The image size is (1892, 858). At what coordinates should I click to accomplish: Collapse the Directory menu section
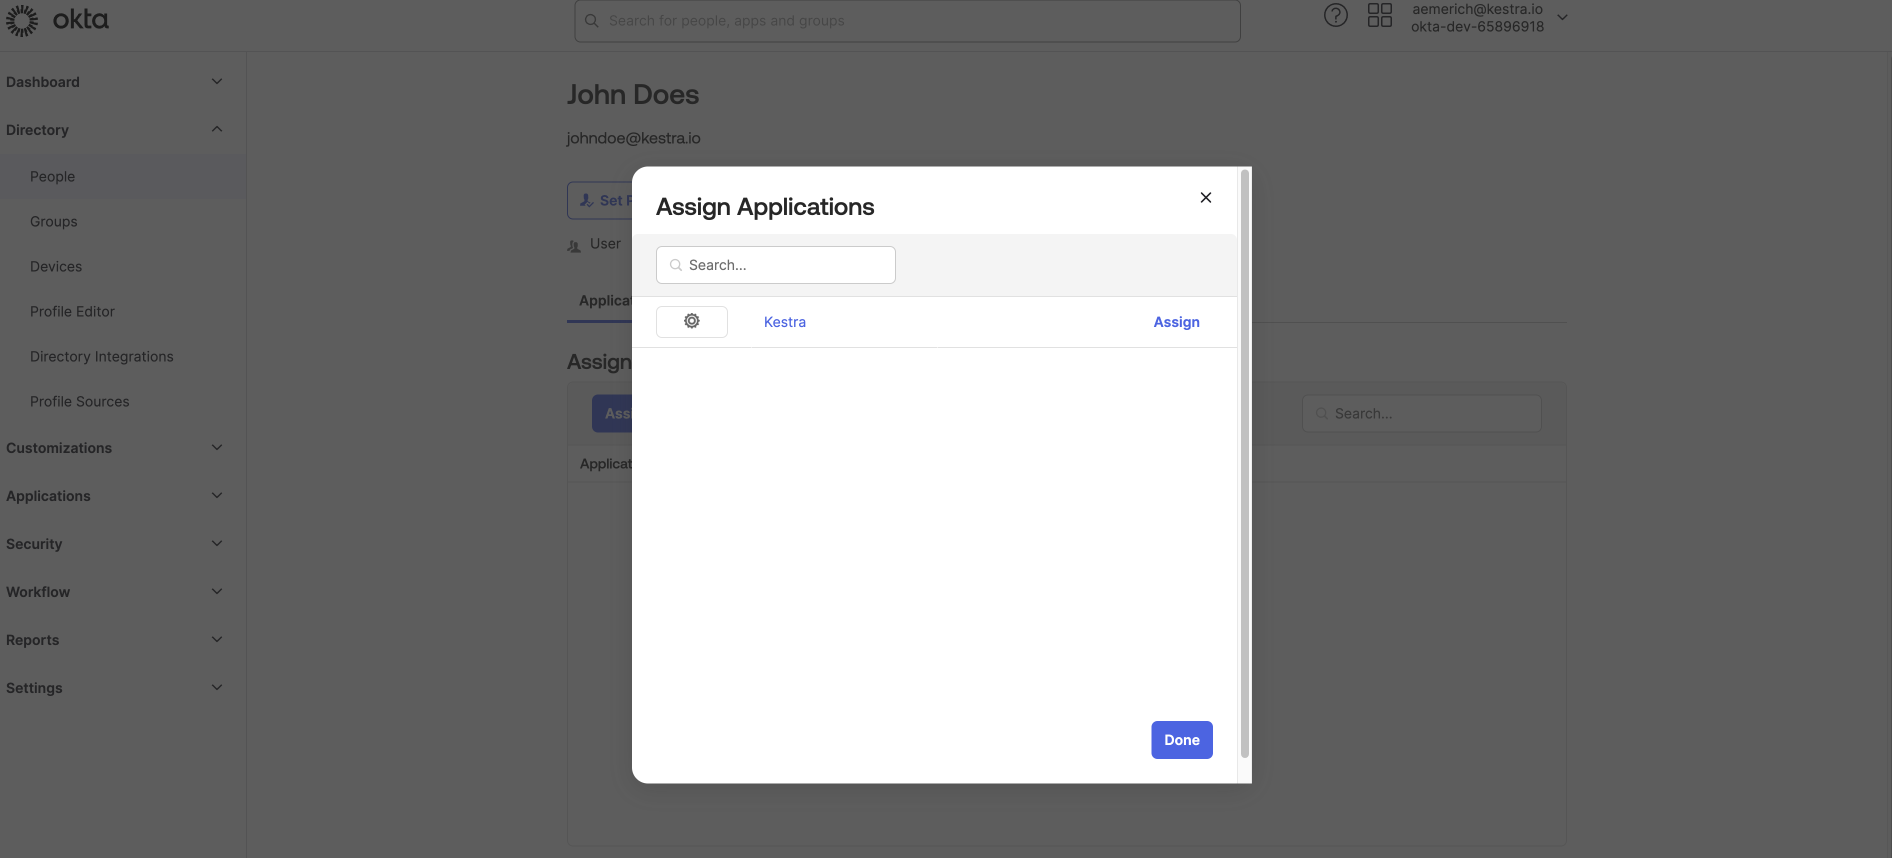[x=216, y=130]
